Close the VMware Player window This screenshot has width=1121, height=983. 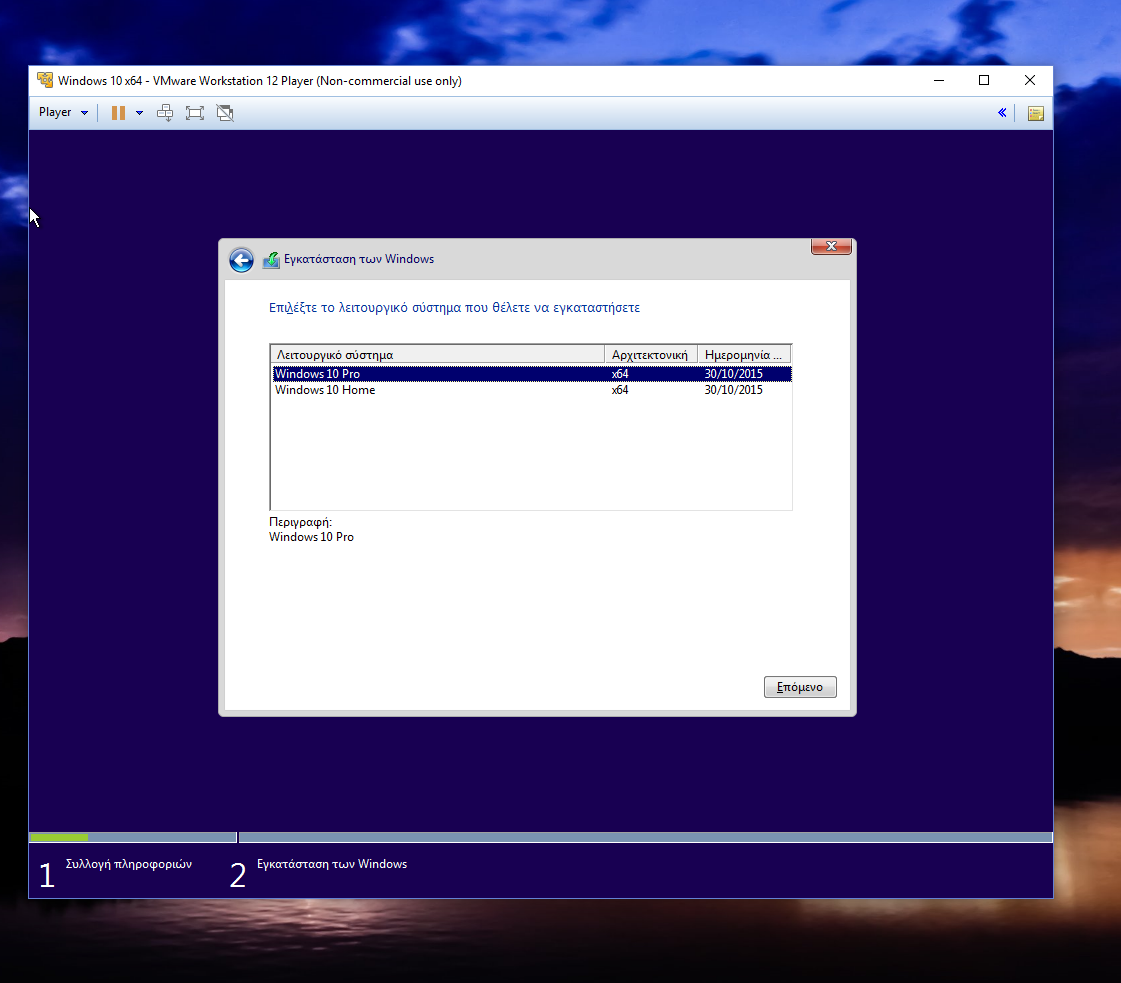[x=1029, y=80]
